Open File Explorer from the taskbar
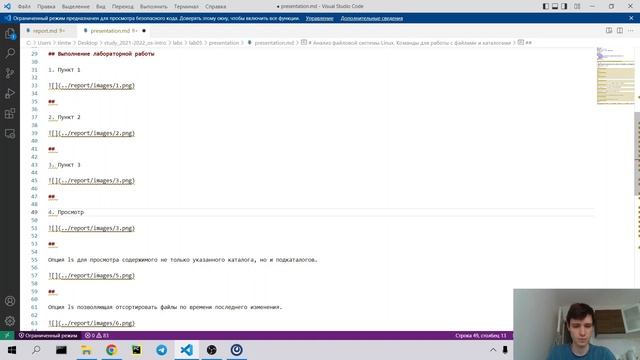The width and height of the screenshot is (640, 360). click(86, 350)
